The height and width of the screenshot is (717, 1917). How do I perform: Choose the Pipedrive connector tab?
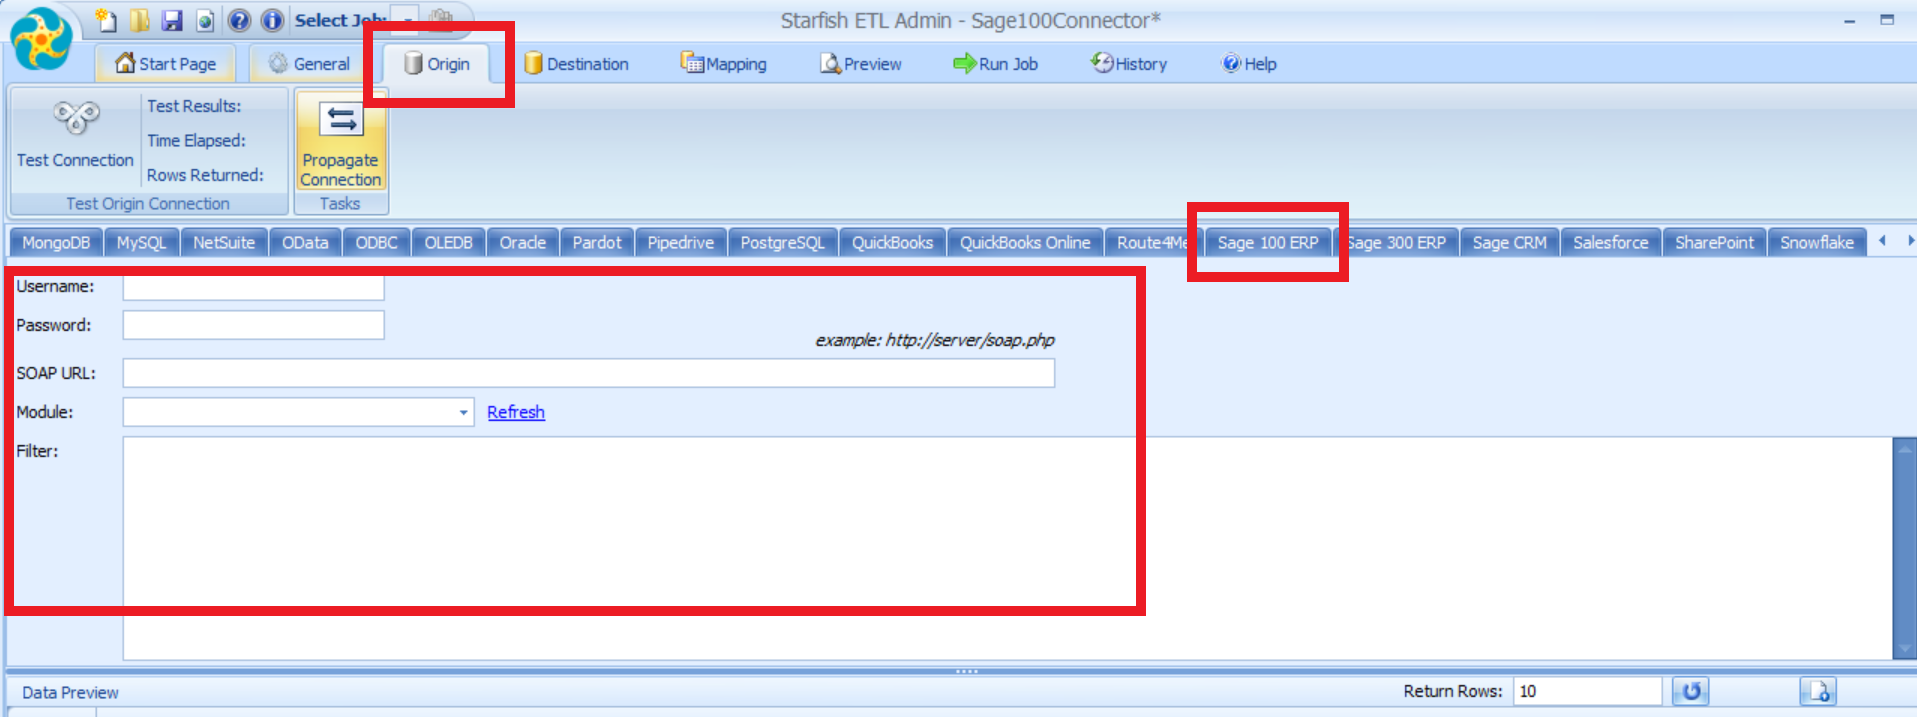681,243
